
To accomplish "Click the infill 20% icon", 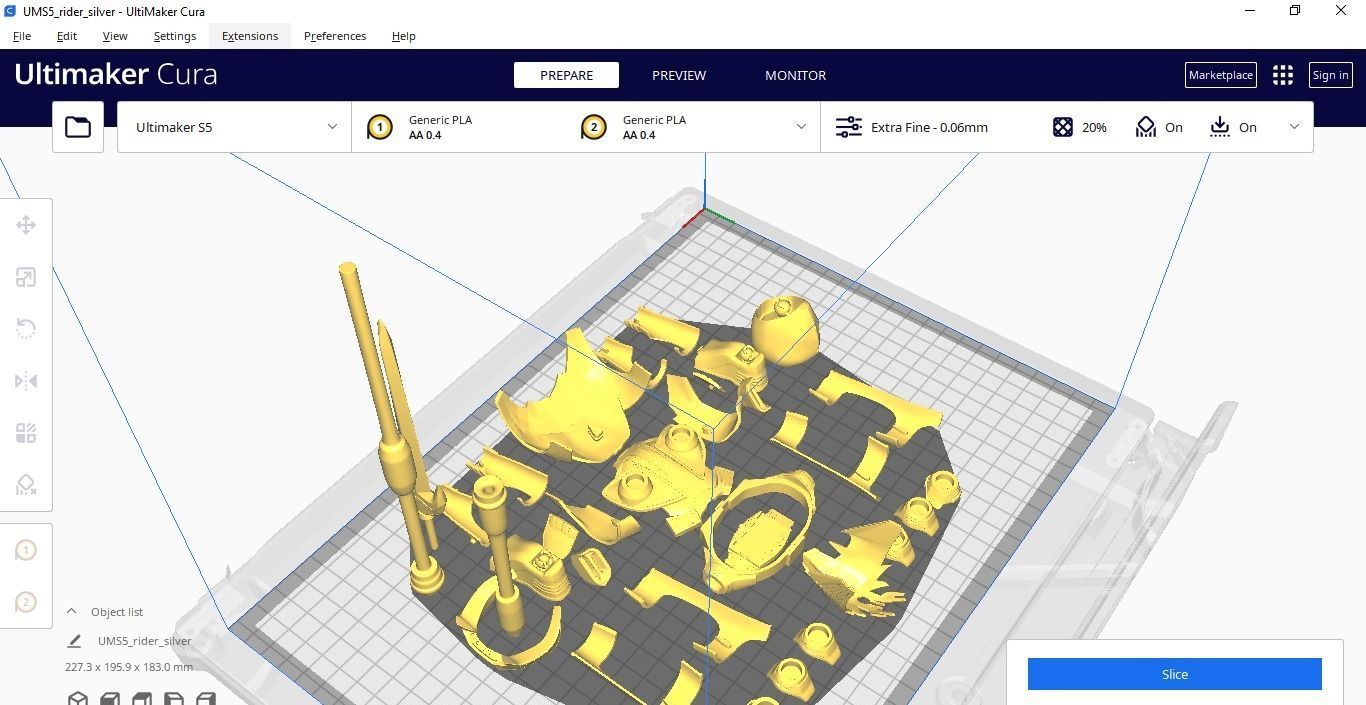I will 1063,127.
